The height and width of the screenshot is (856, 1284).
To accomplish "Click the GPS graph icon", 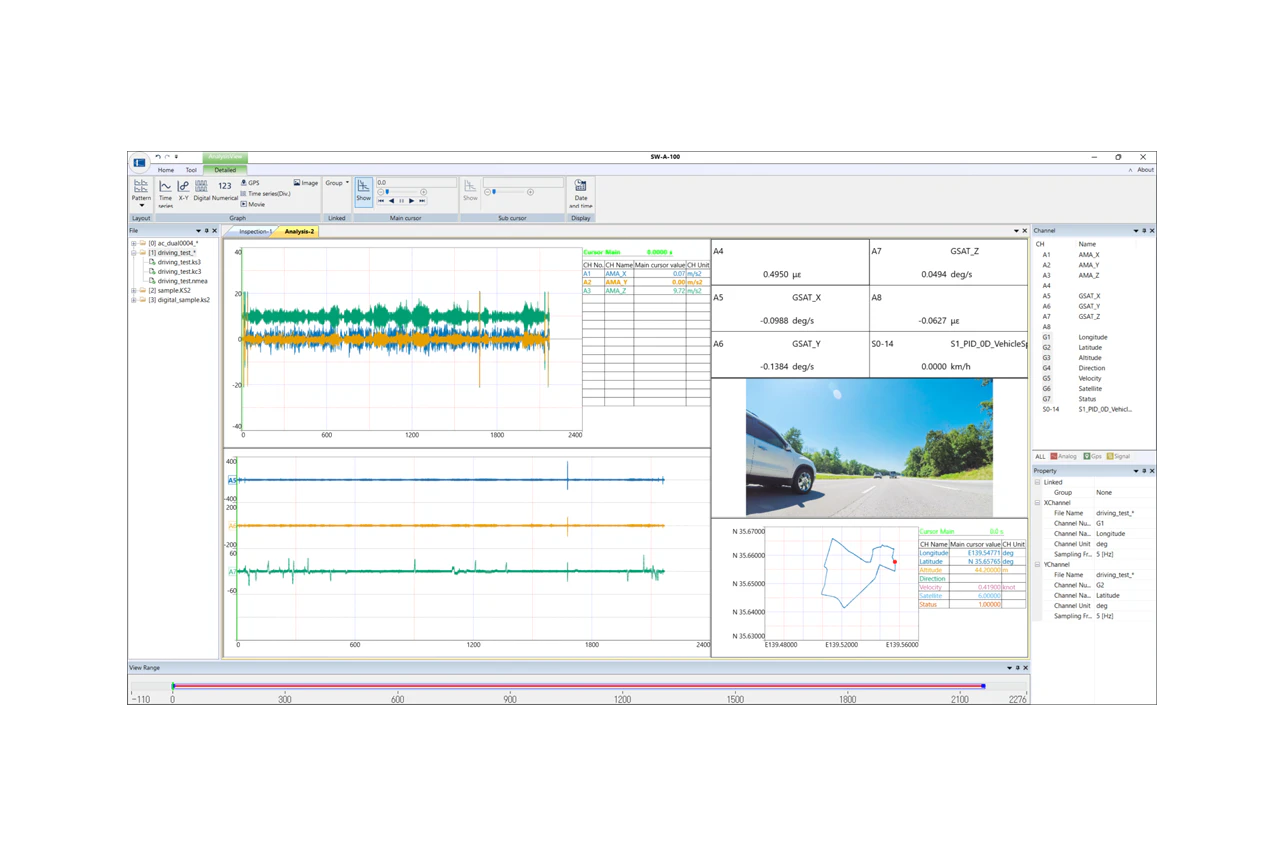I will click(250, 183).
